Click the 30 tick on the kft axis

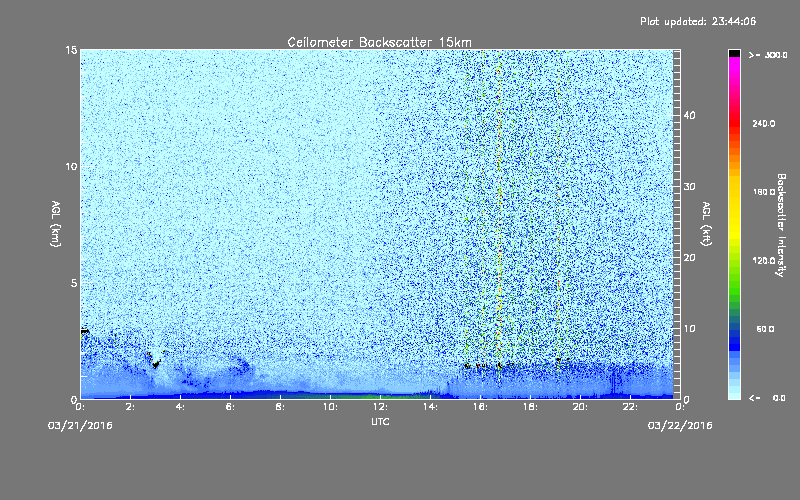coord(689,187)
